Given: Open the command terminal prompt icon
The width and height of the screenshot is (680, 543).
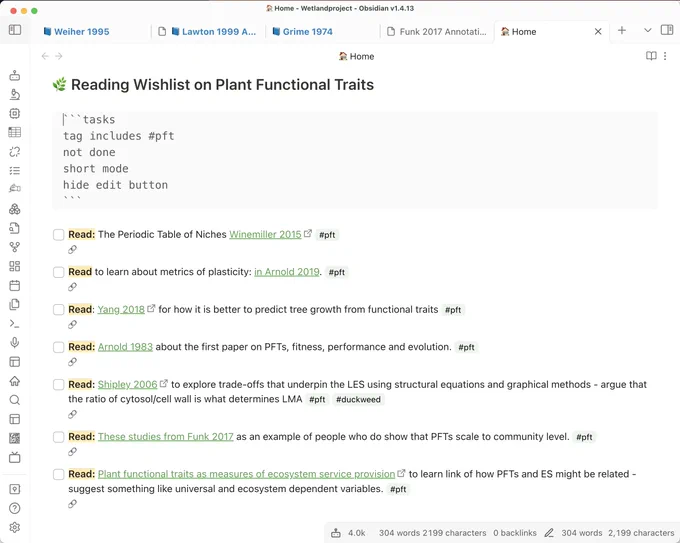Looking at the screenshot, I should point(15,324).
